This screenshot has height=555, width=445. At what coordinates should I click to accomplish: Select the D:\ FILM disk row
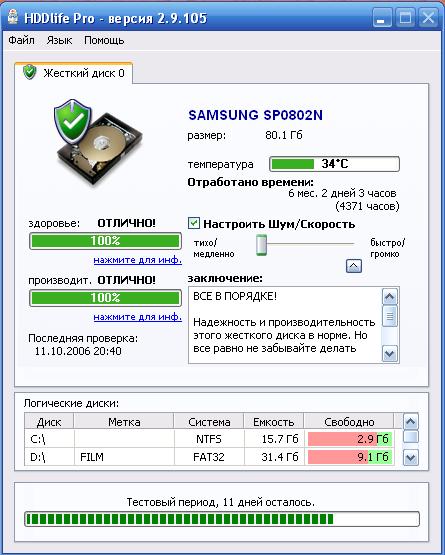[x=209, y=457]
